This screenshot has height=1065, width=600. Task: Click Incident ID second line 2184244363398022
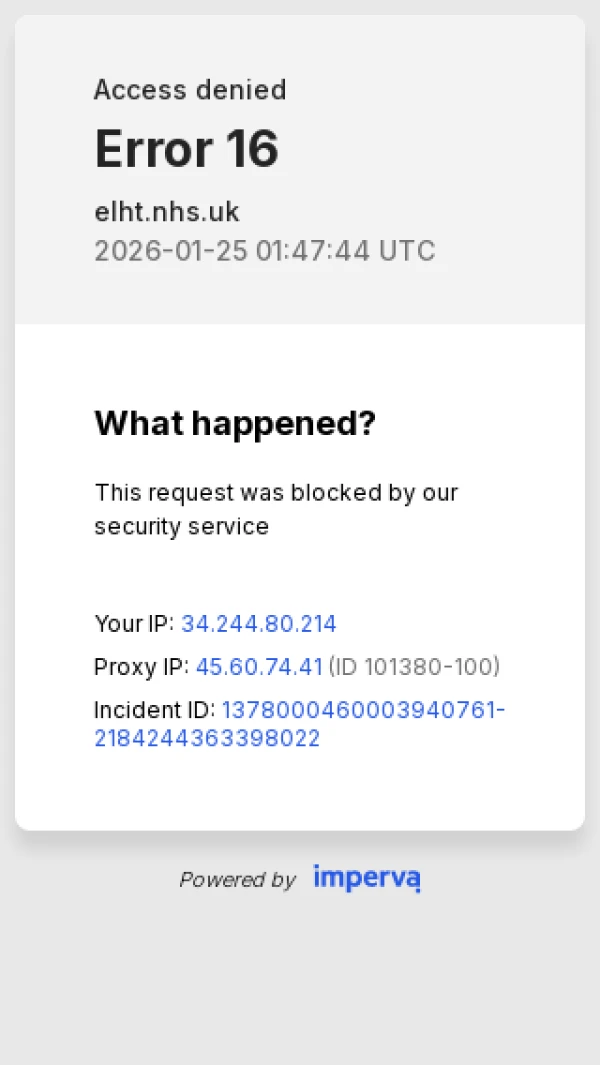207,739
